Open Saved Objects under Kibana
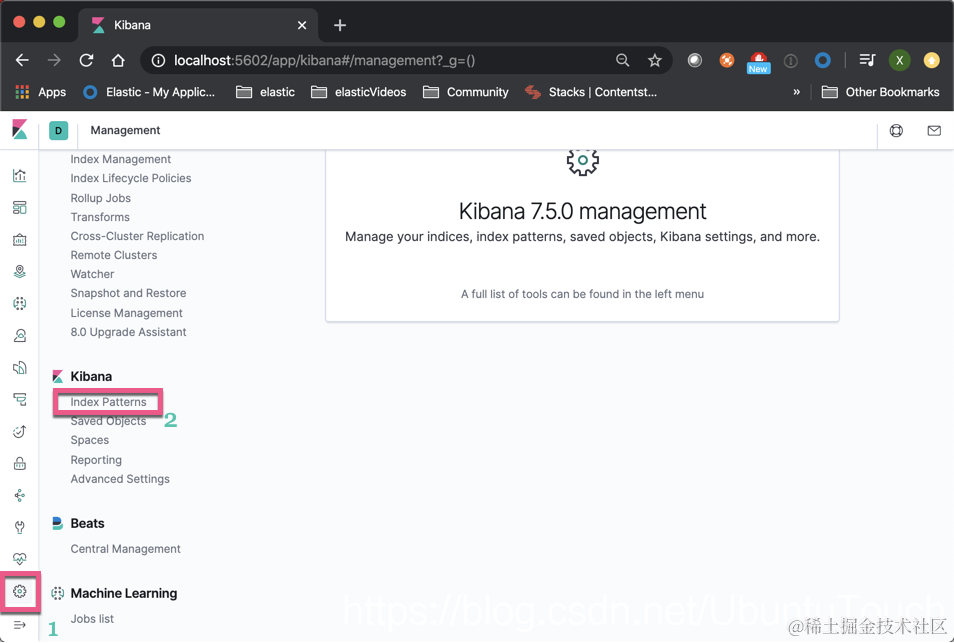The image size is (954, 643). (108, 421)
